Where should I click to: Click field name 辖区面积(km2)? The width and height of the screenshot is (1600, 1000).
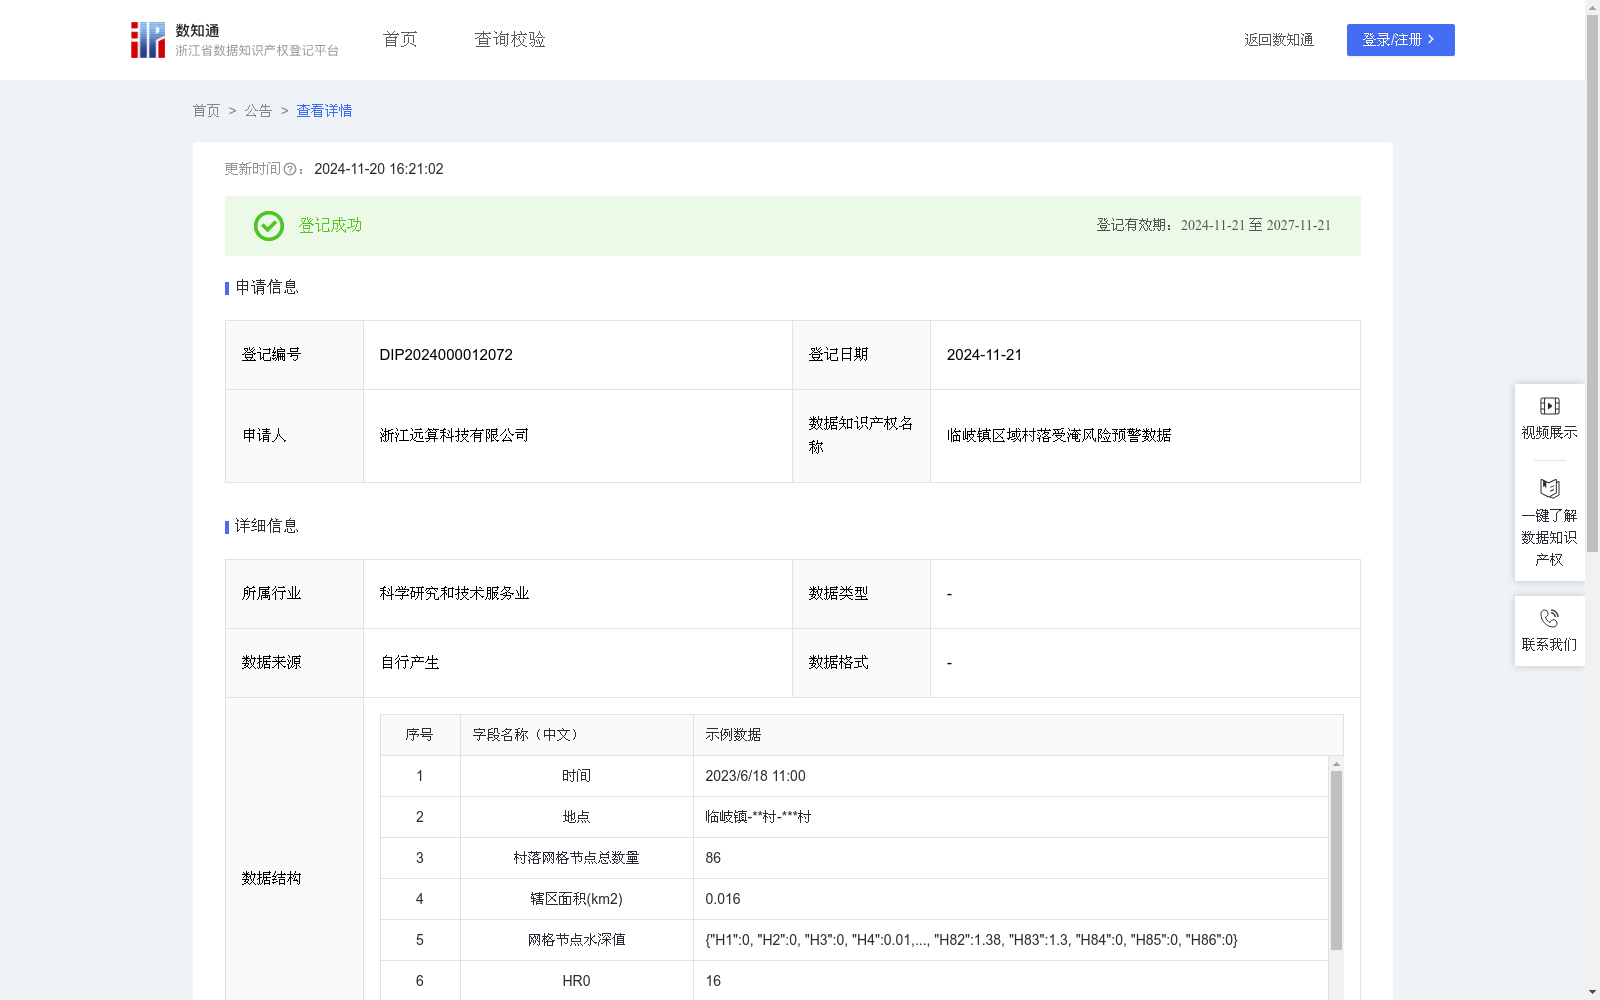pos(576,899)
